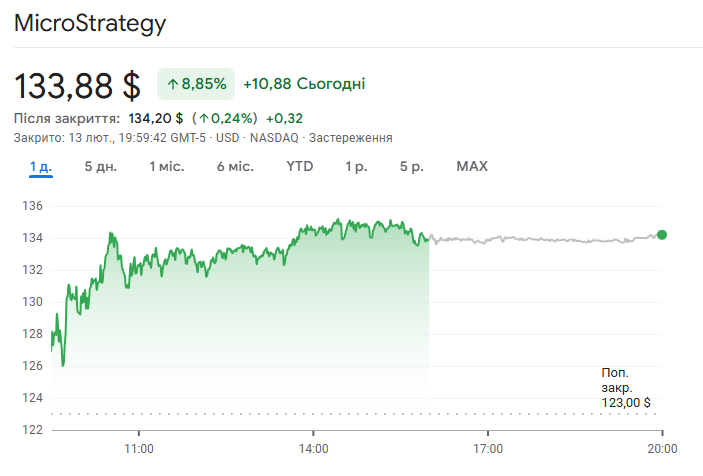The width and height of the screenshot is (703, 476).
Task: Show the YTD chart period
Action: click(x=300, y=166)
